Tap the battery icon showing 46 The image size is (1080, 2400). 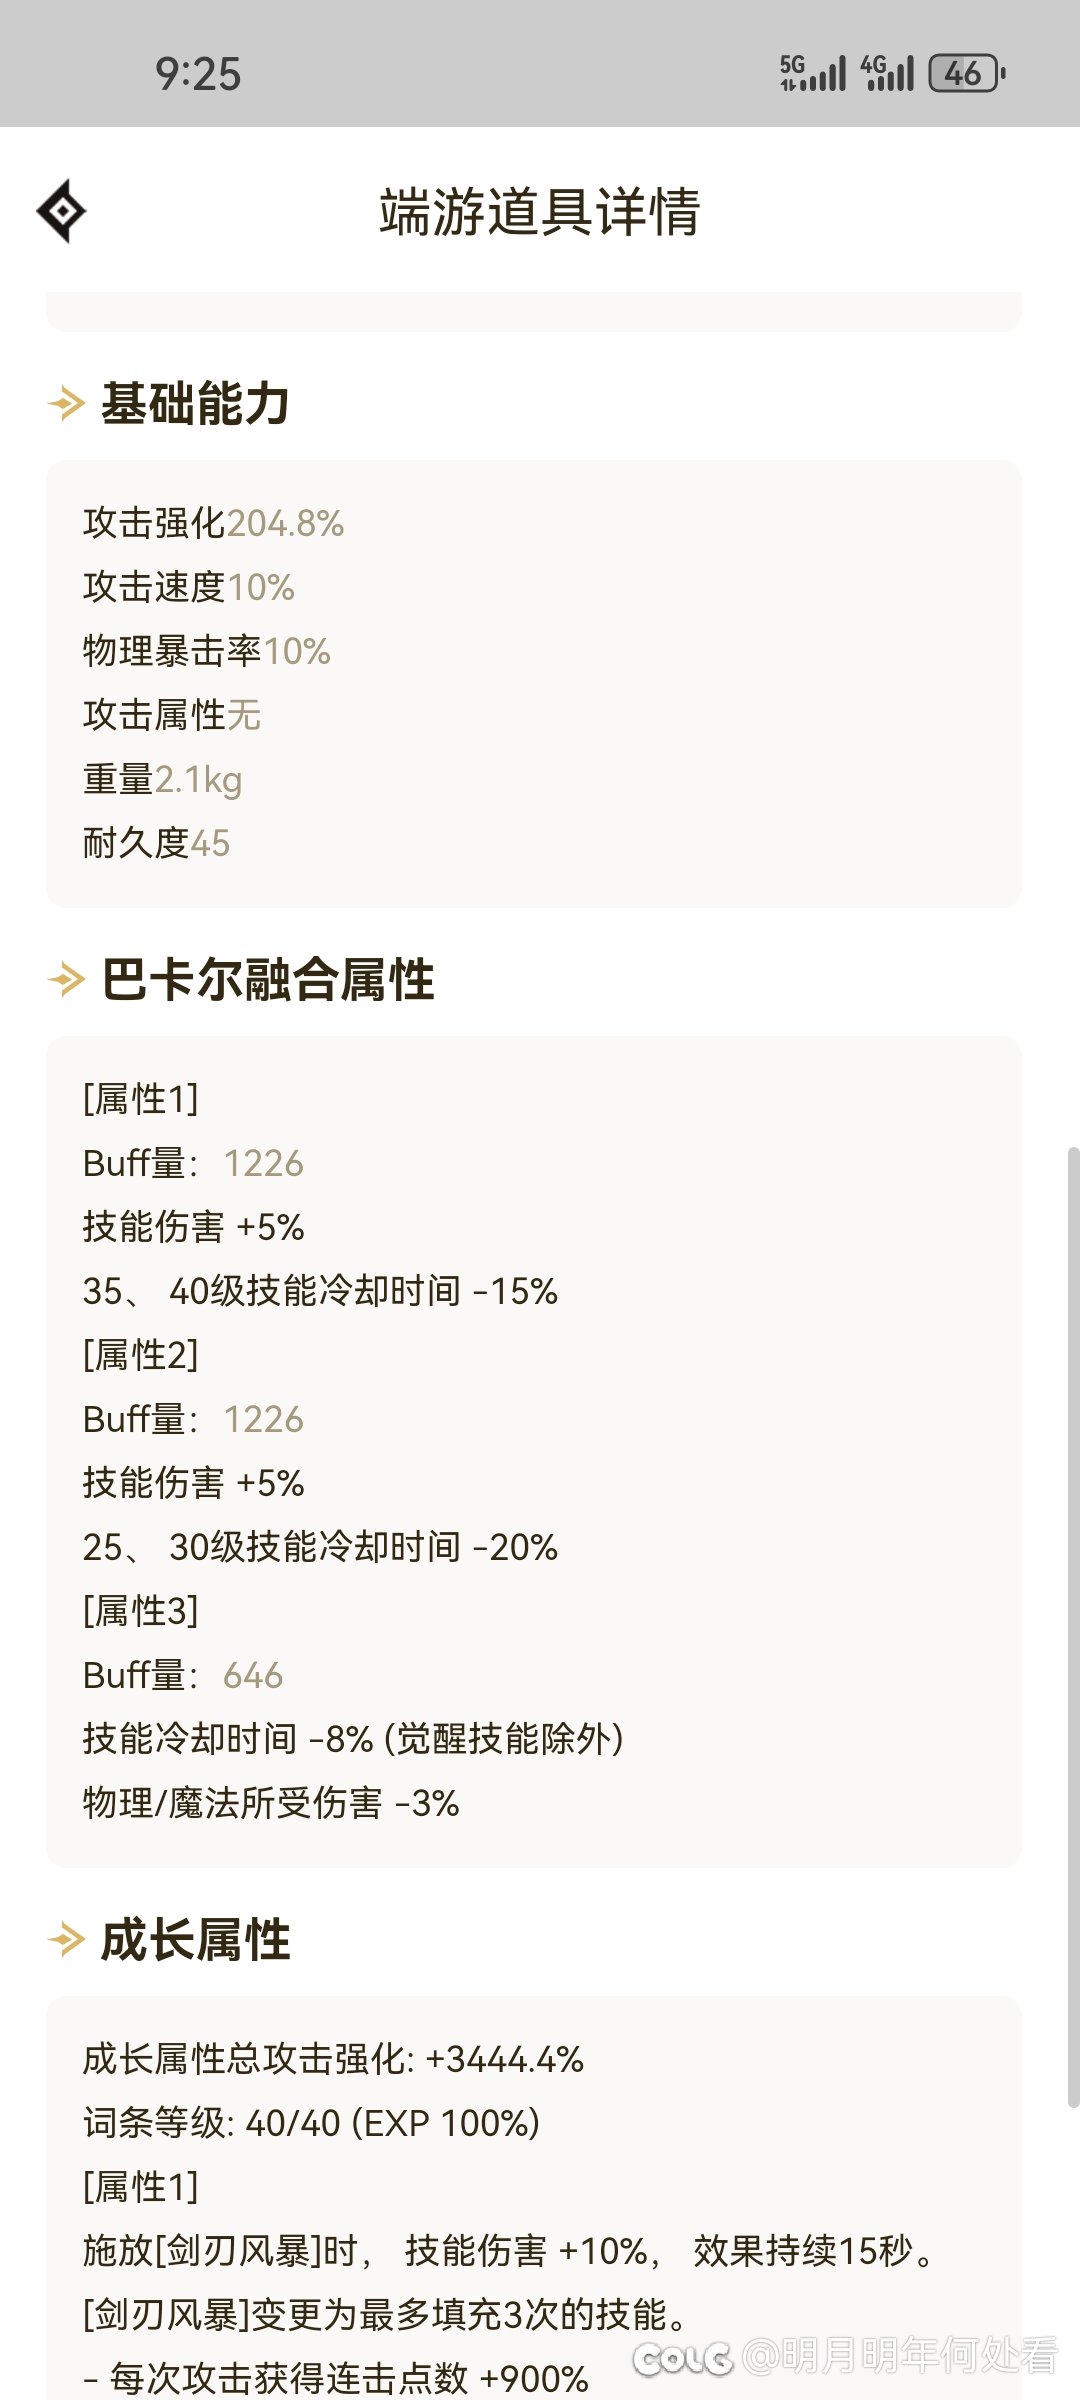(x=967, y=73)
